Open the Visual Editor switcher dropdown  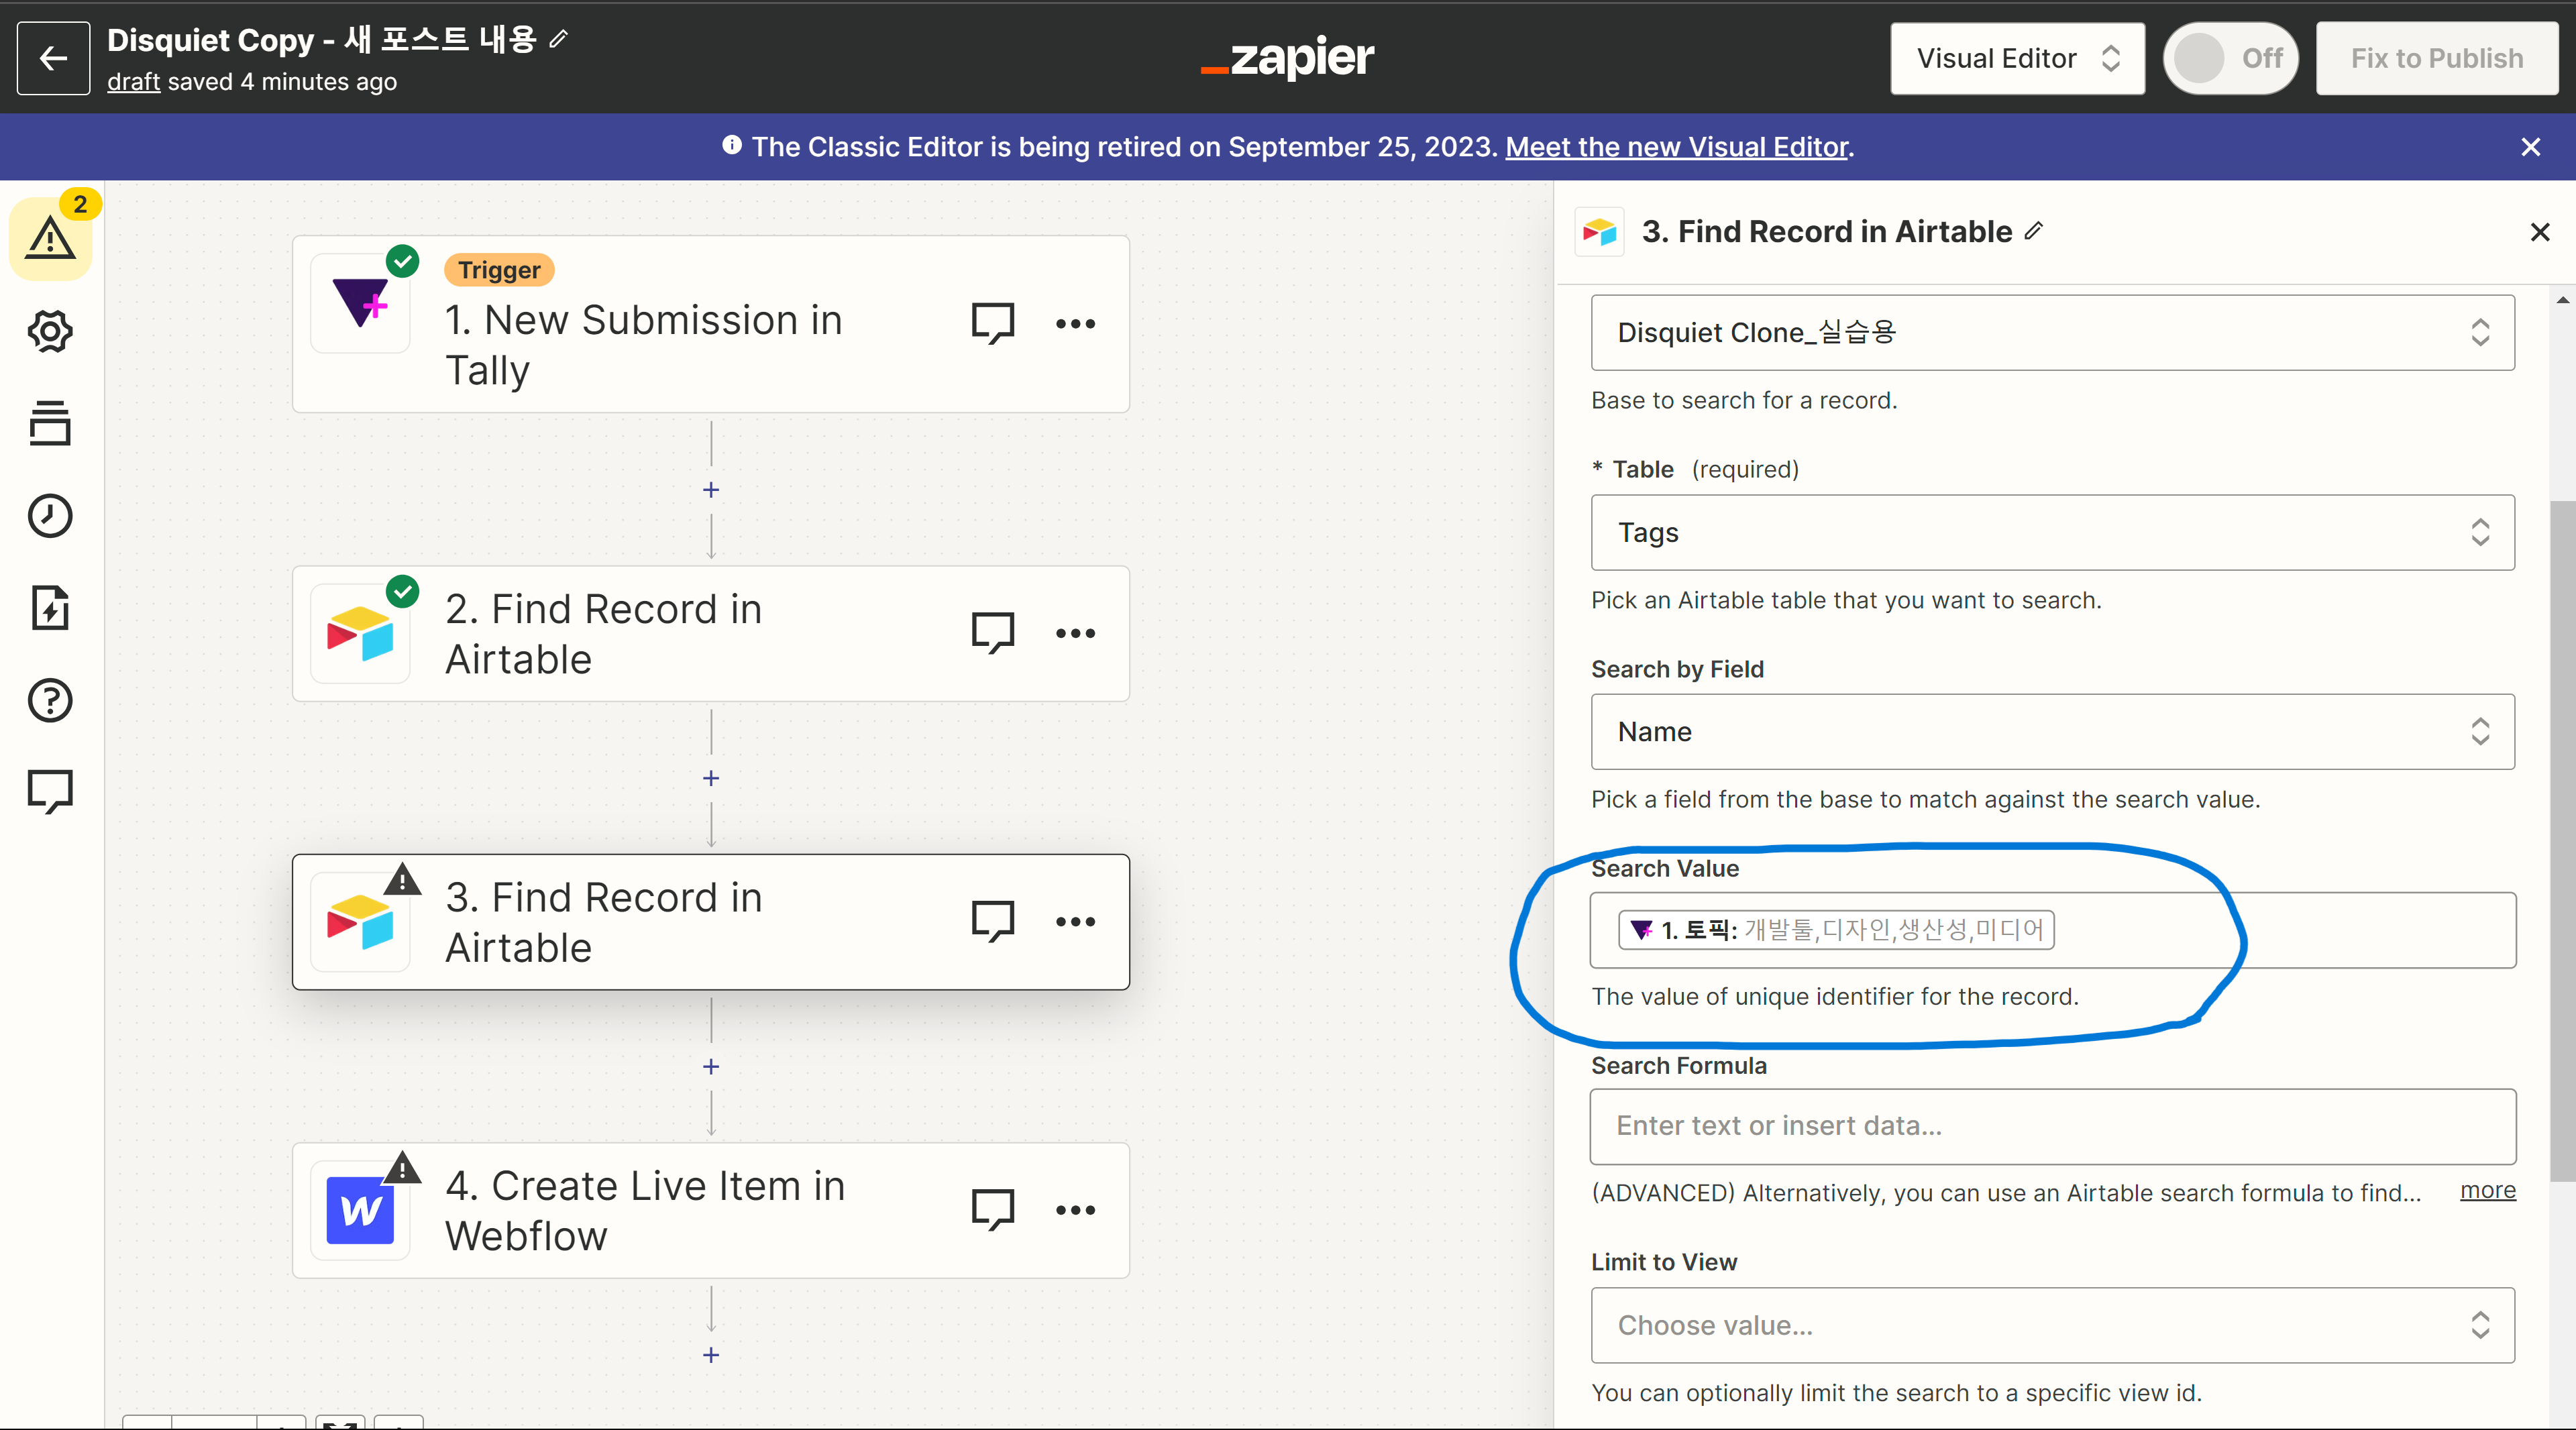[2017, 58]
